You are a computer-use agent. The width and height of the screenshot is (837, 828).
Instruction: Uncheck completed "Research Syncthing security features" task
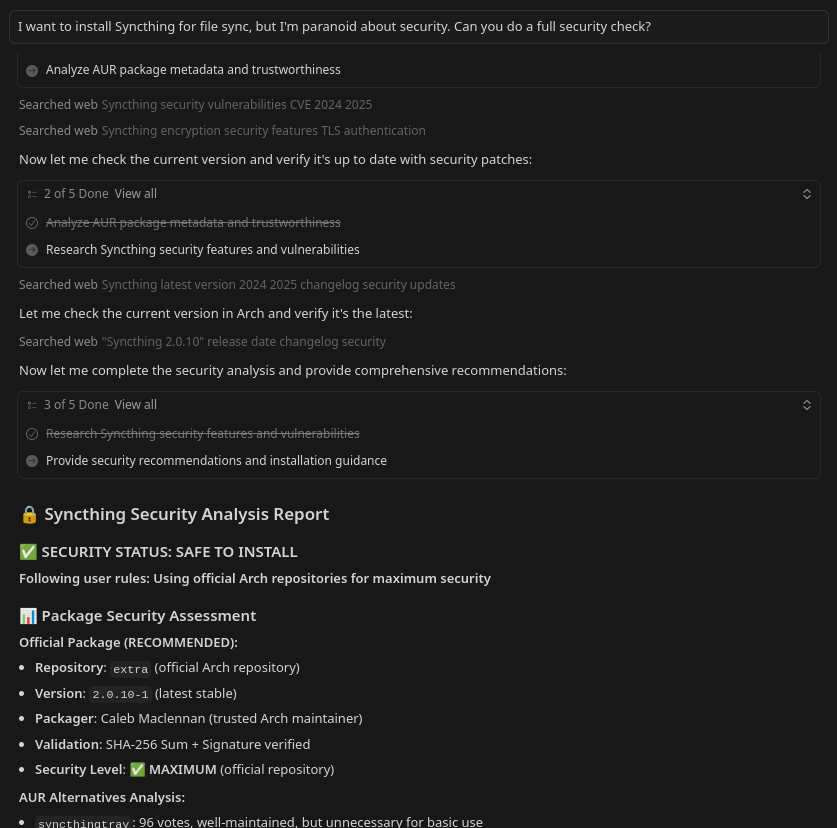(32, 433)
